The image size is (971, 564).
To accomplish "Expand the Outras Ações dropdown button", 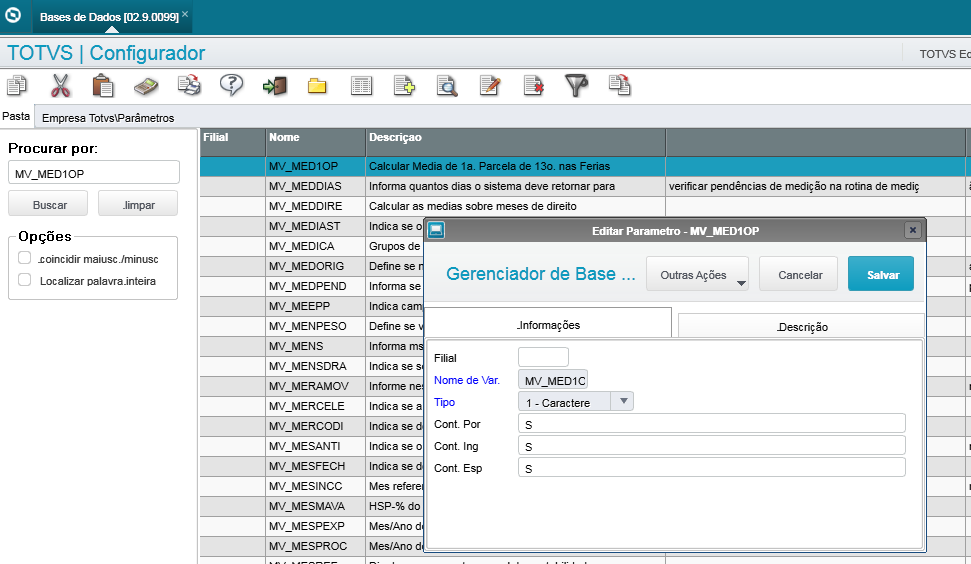I will tap(697, 274).
